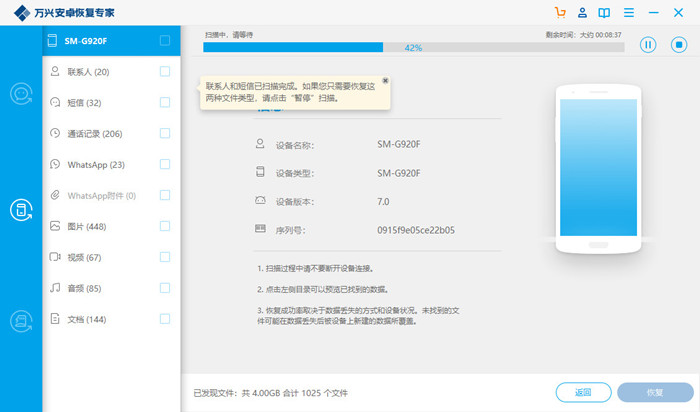The image size is (700, 412).
Task: Open the user account icon
Action: 582,12
